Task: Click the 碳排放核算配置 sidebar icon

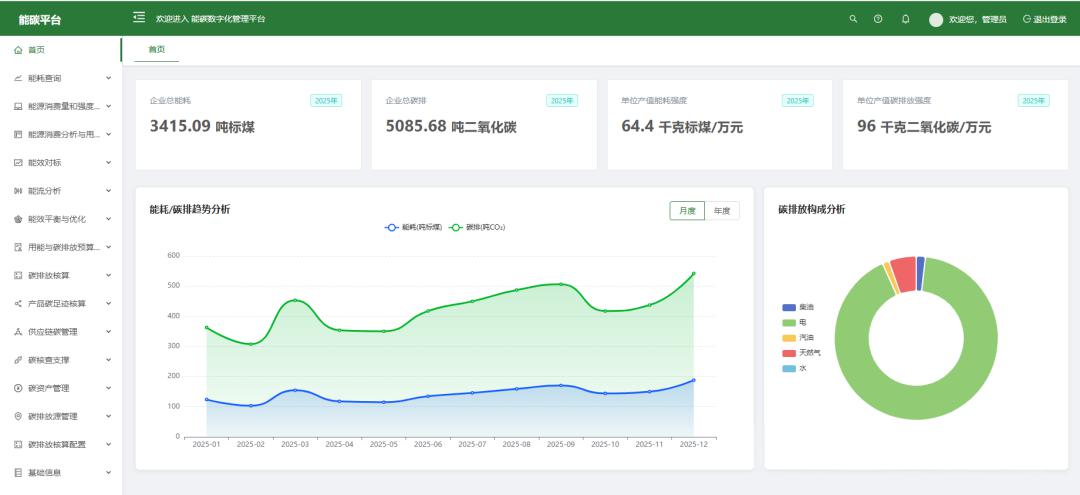Action: (x=18, y=445)
